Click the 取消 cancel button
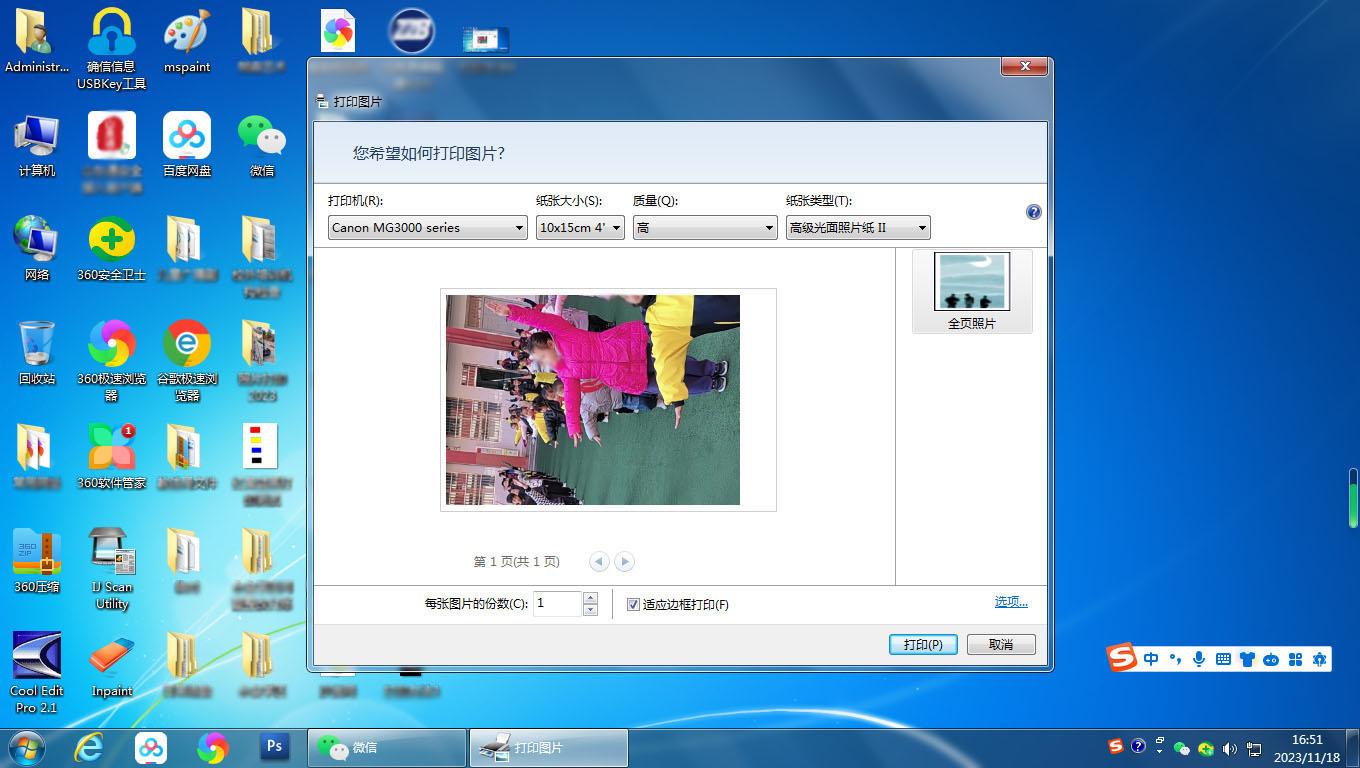1360x768 pixels. pos(1000,645)
